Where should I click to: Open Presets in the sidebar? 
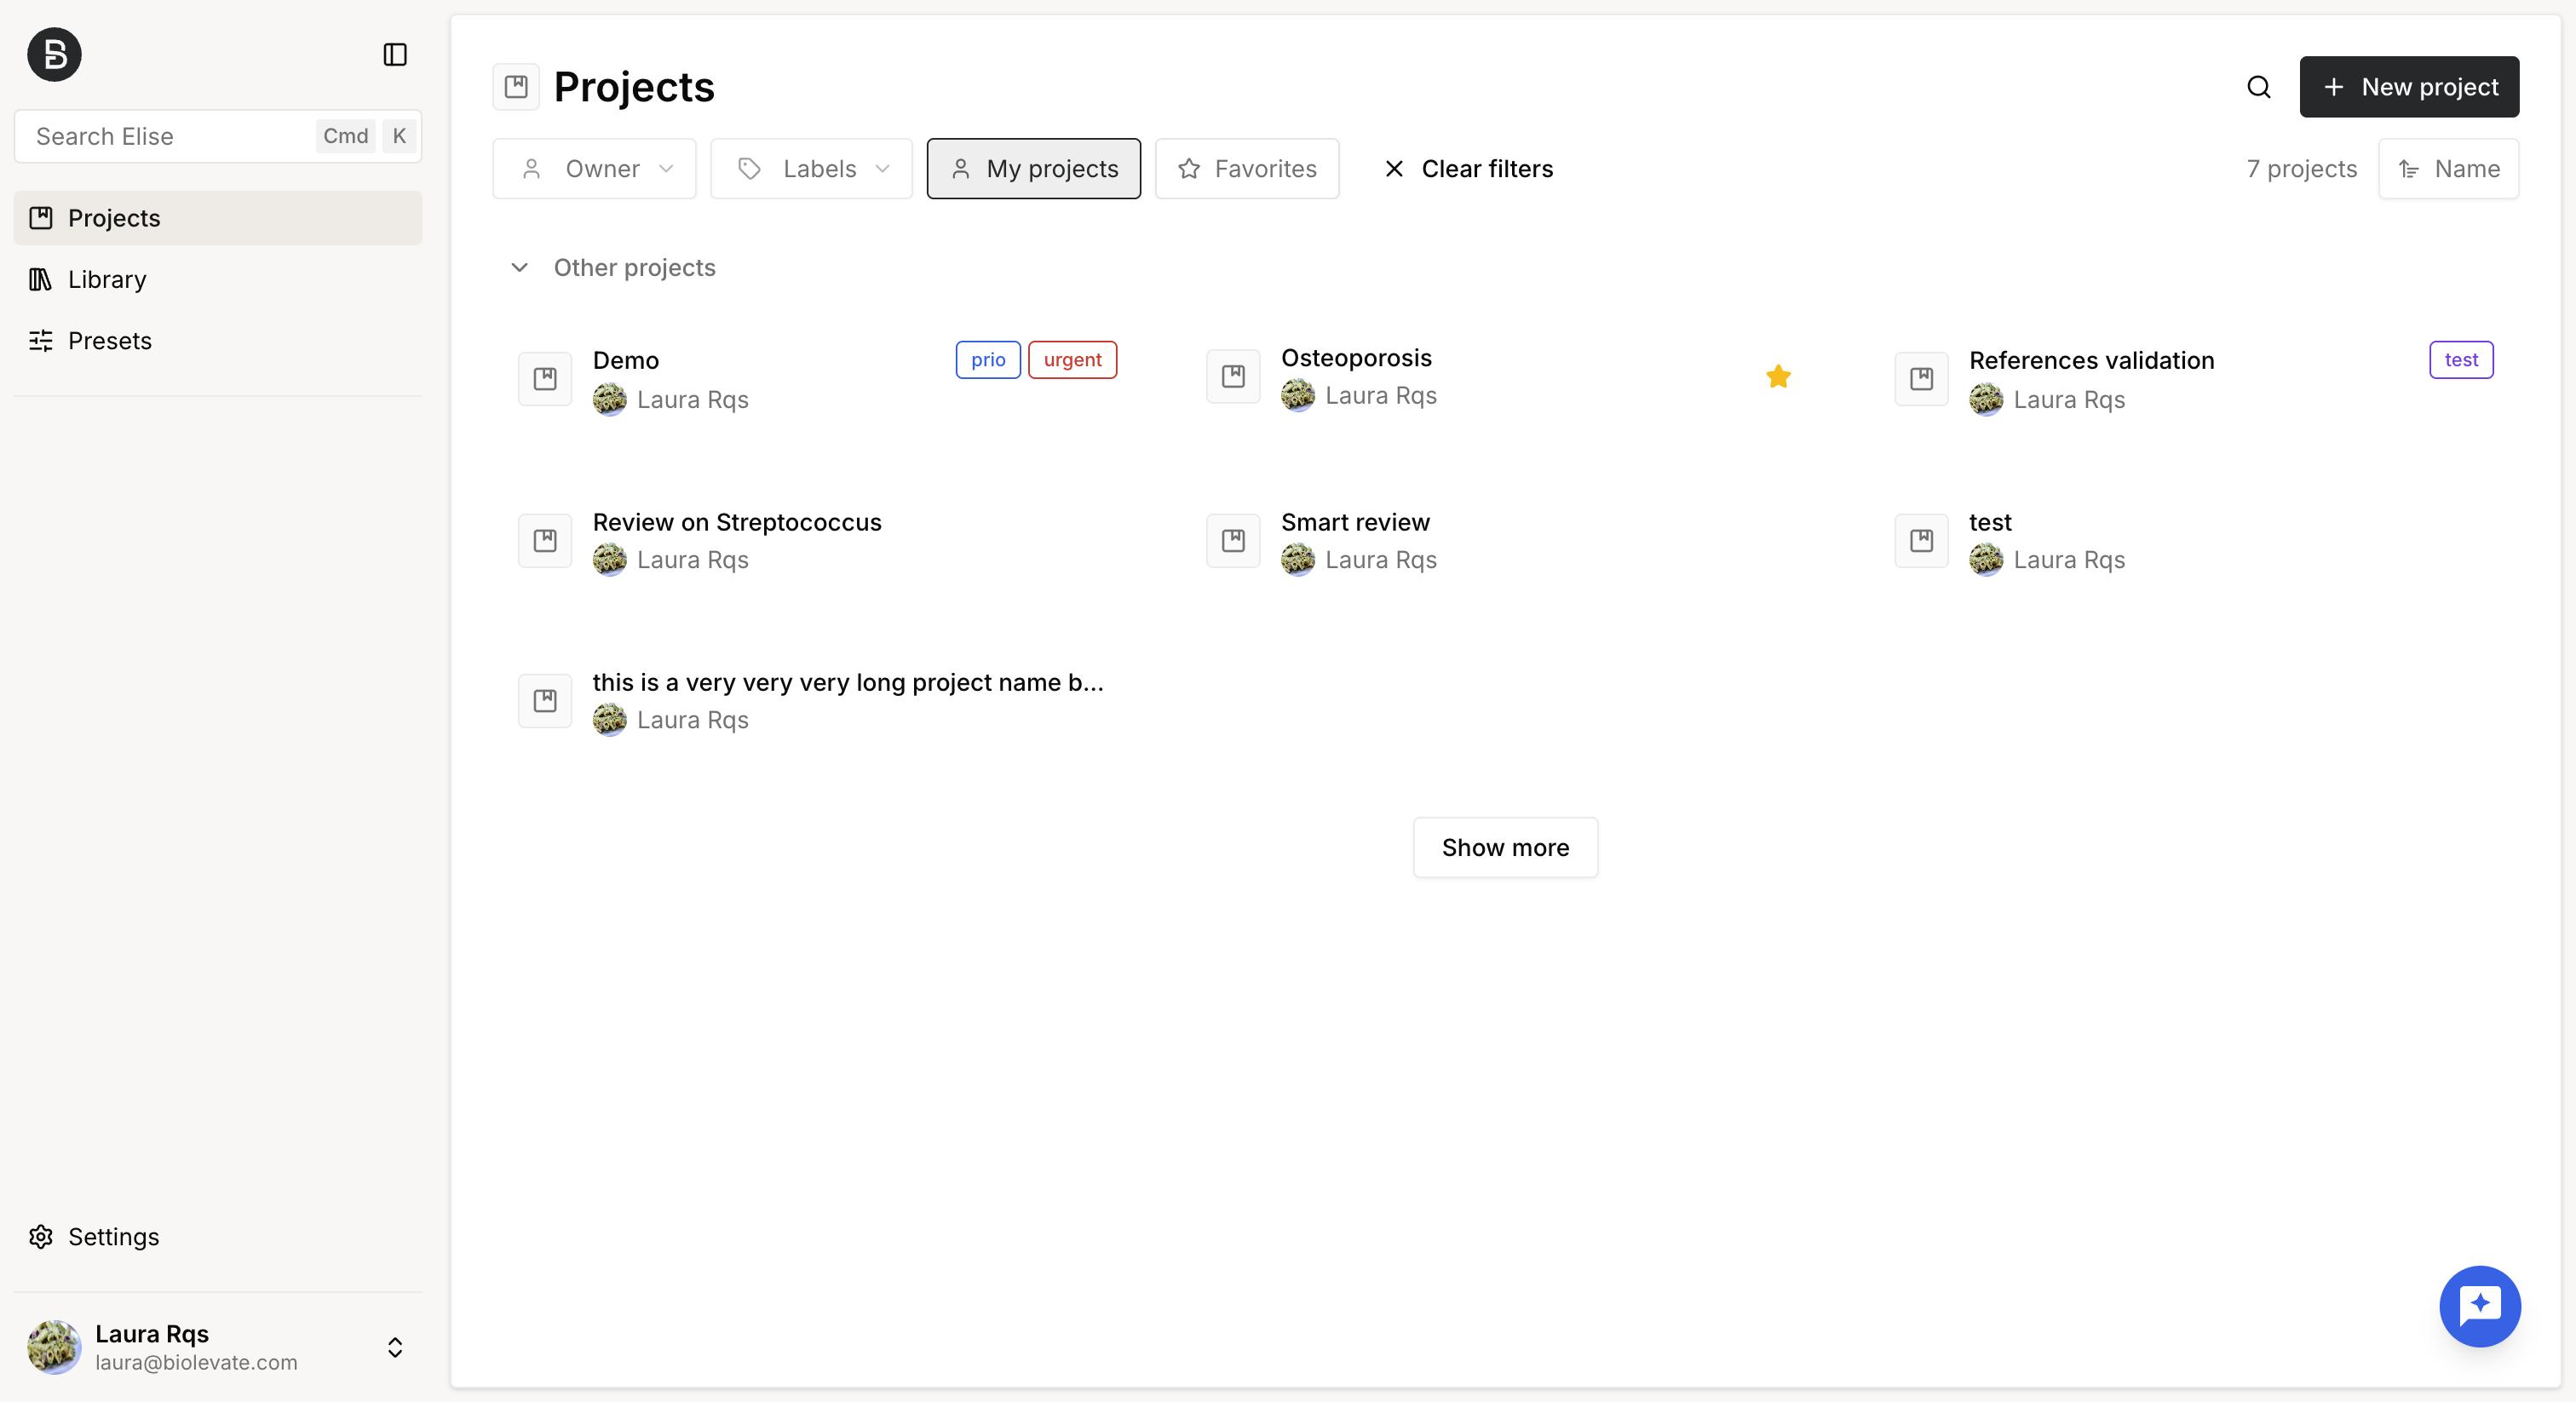[218, 341]
